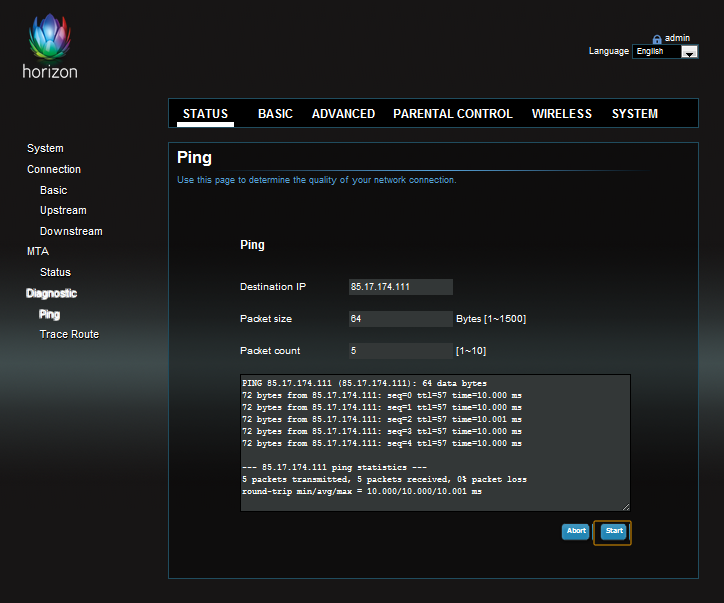Image resolution: width=724 pixels, height=603 pixels.
Task: Click the page description text under the Ping title
Action: [x=317, y=180]
